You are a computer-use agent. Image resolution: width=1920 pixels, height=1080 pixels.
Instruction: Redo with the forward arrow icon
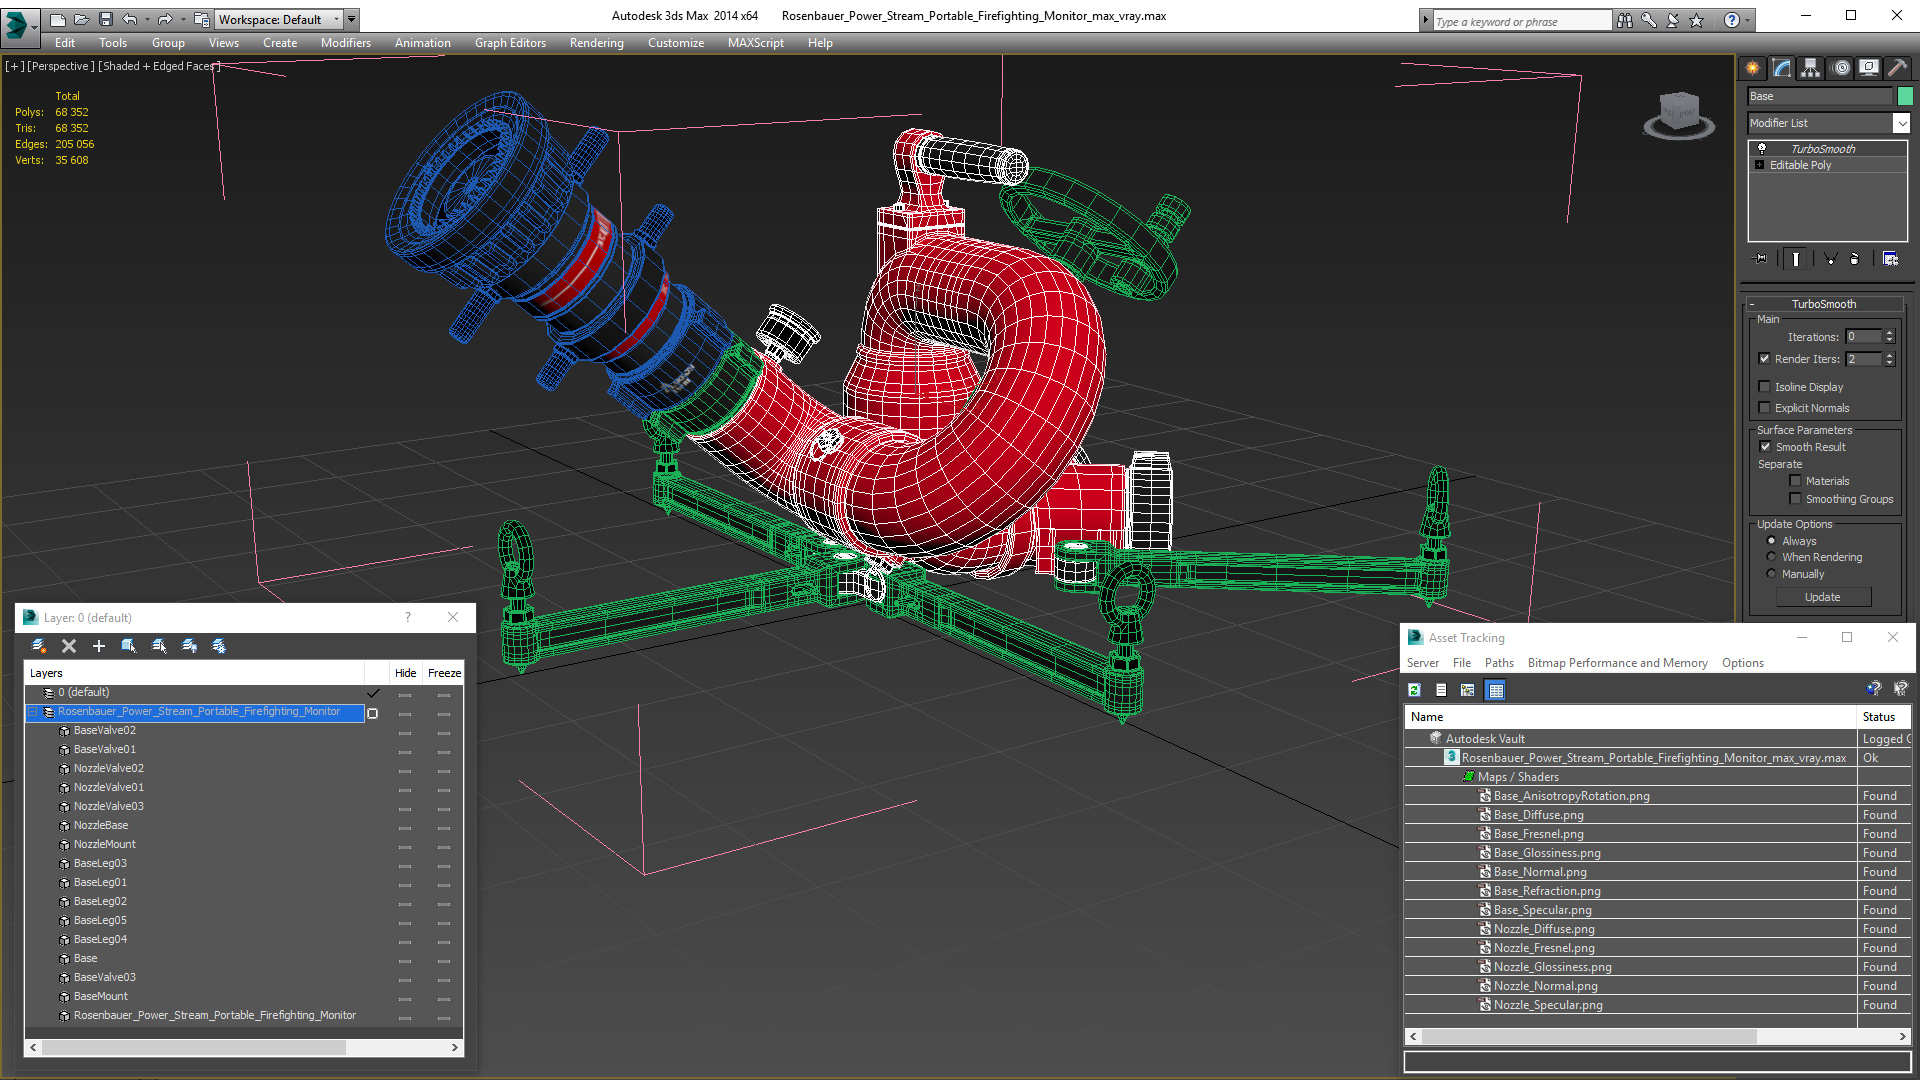(165, 19)
